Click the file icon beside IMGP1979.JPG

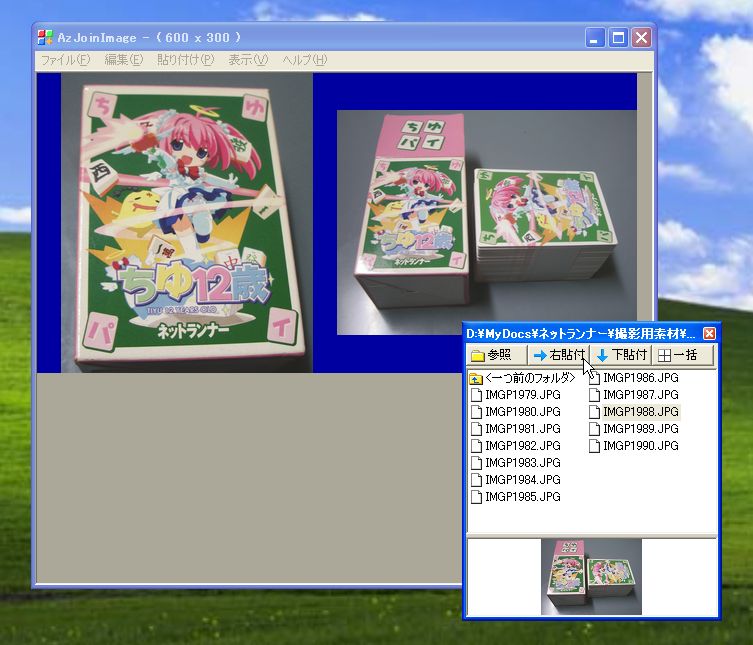[x=476, y=395]
